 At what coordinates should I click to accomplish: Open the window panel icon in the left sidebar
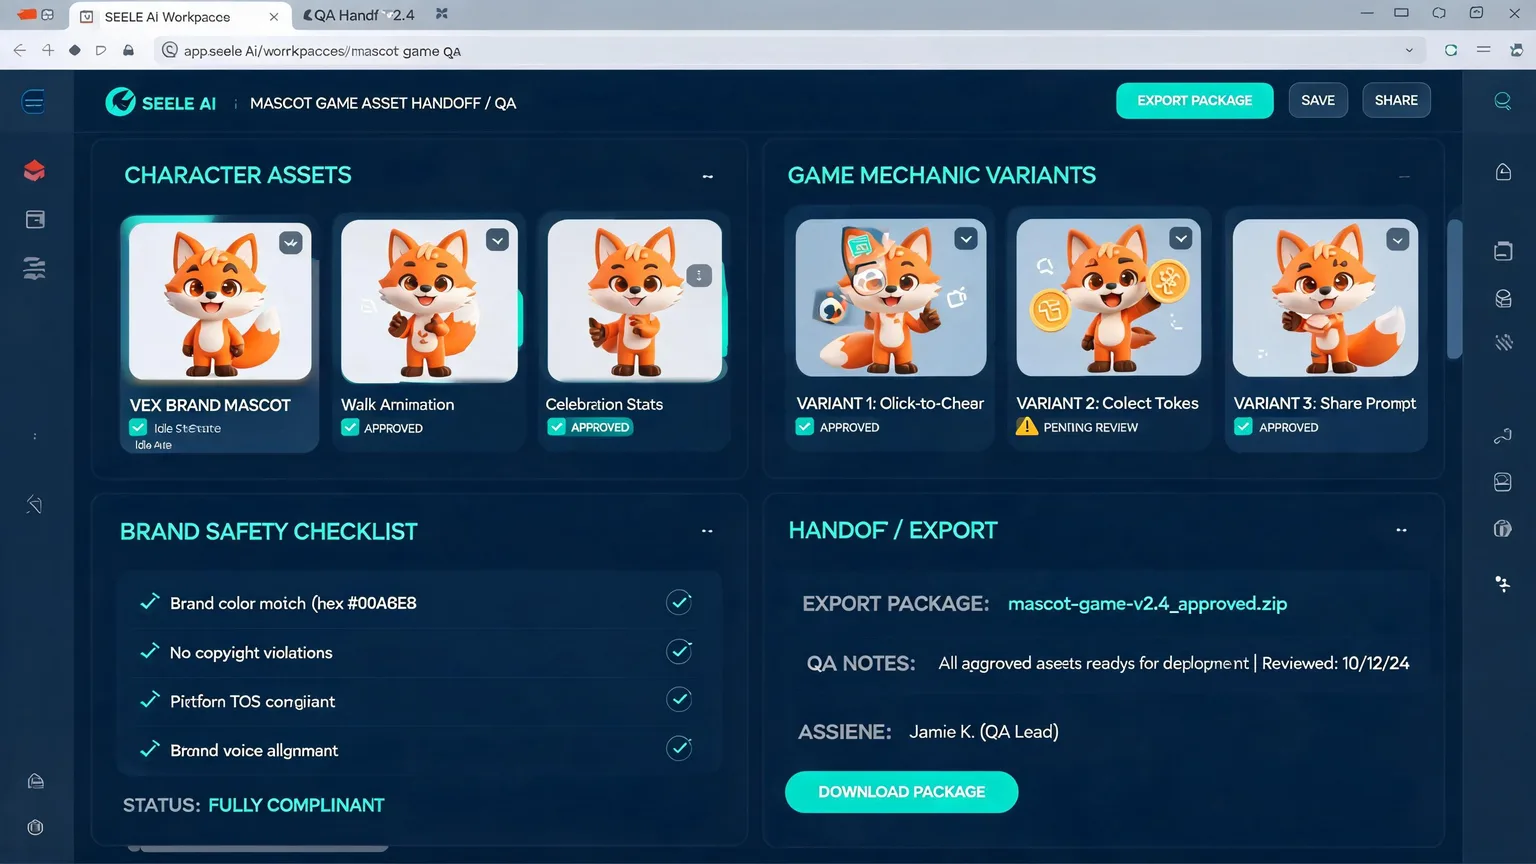pyautogui.click(x=35, y=219)
